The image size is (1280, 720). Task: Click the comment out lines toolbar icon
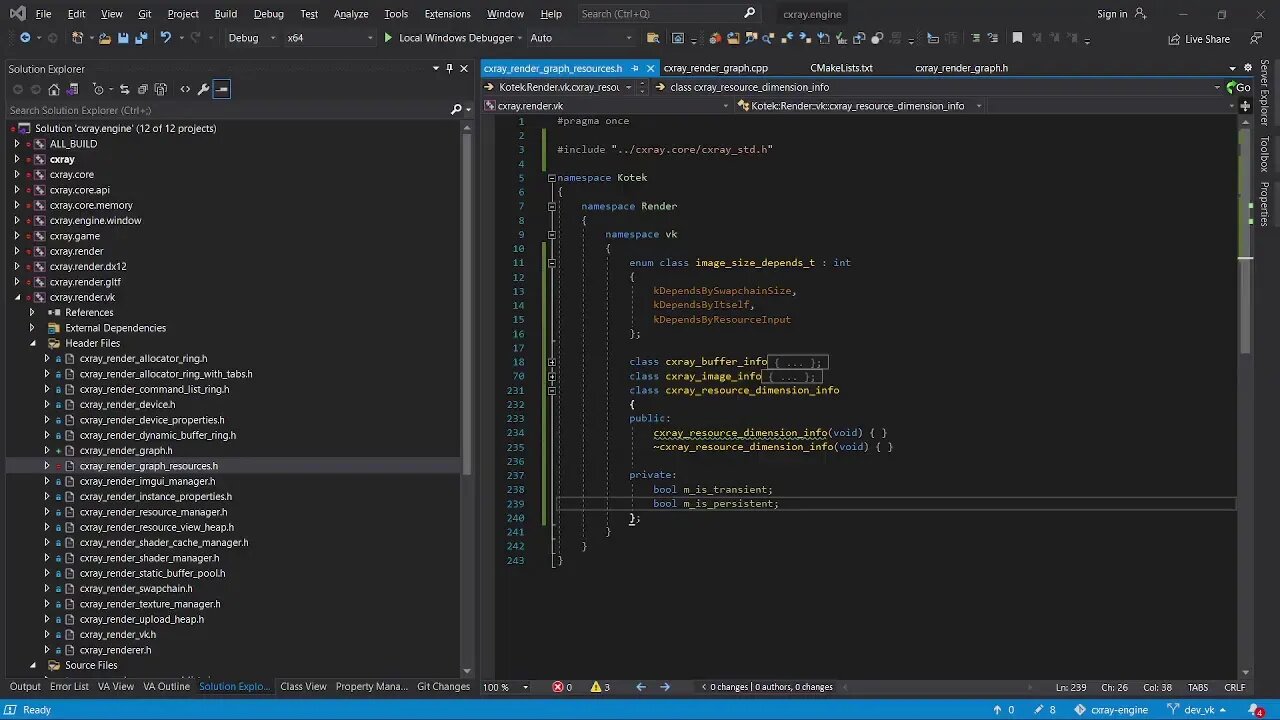[x=975, y=38]
